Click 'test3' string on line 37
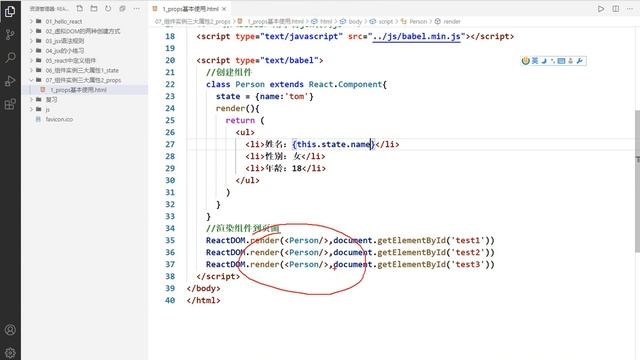Screen dimensions: 640x360 [467, 264]
